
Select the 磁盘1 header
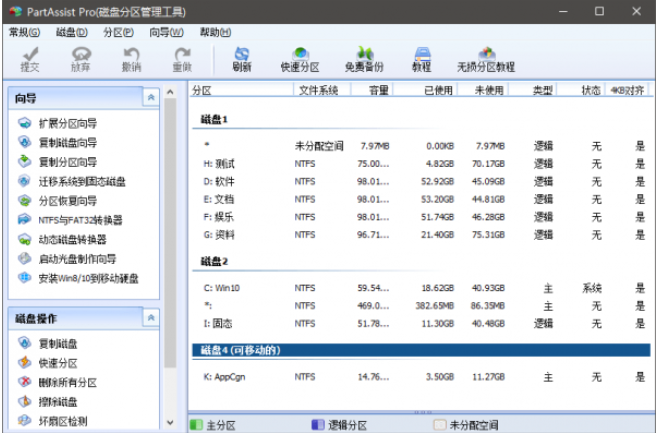tap(214, 120)
